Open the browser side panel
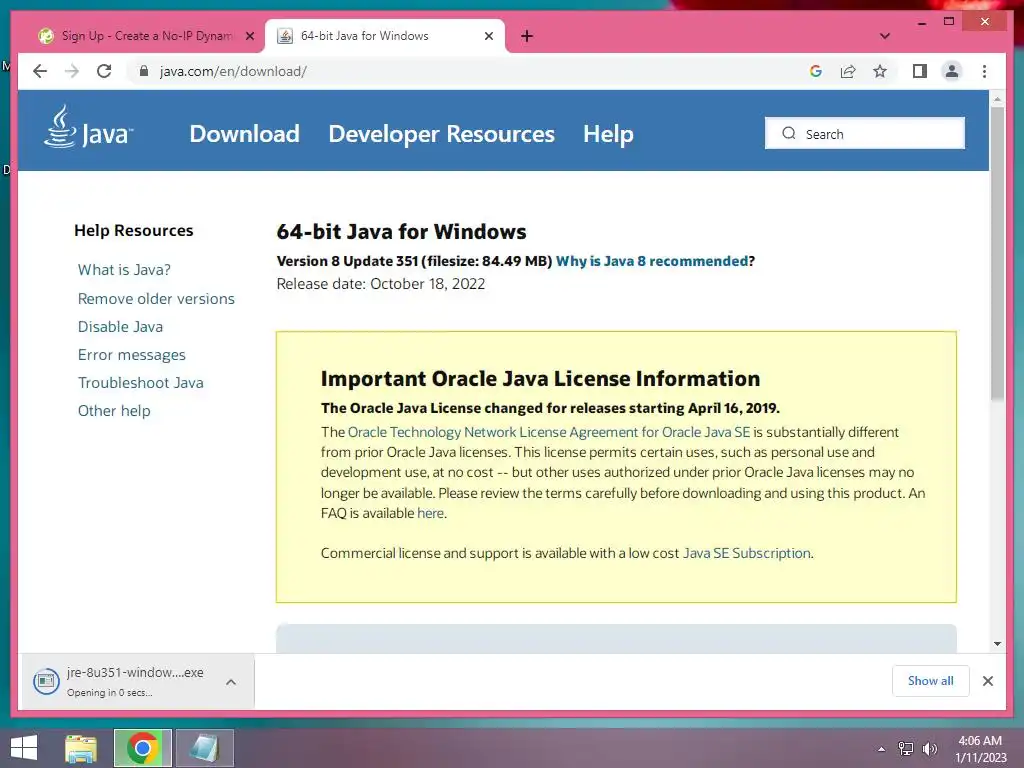 (x=920, y=71)
